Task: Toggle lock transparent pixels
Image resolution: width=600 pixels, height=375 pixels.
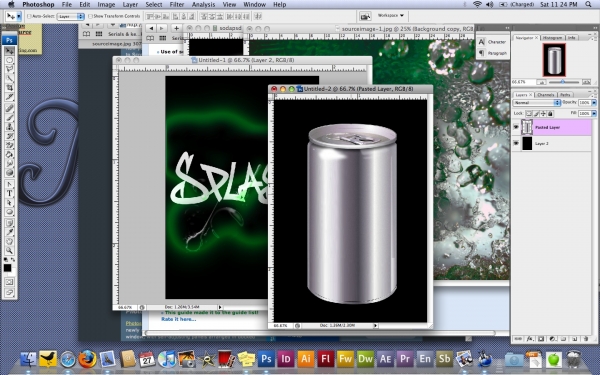Action: (529, 114)
